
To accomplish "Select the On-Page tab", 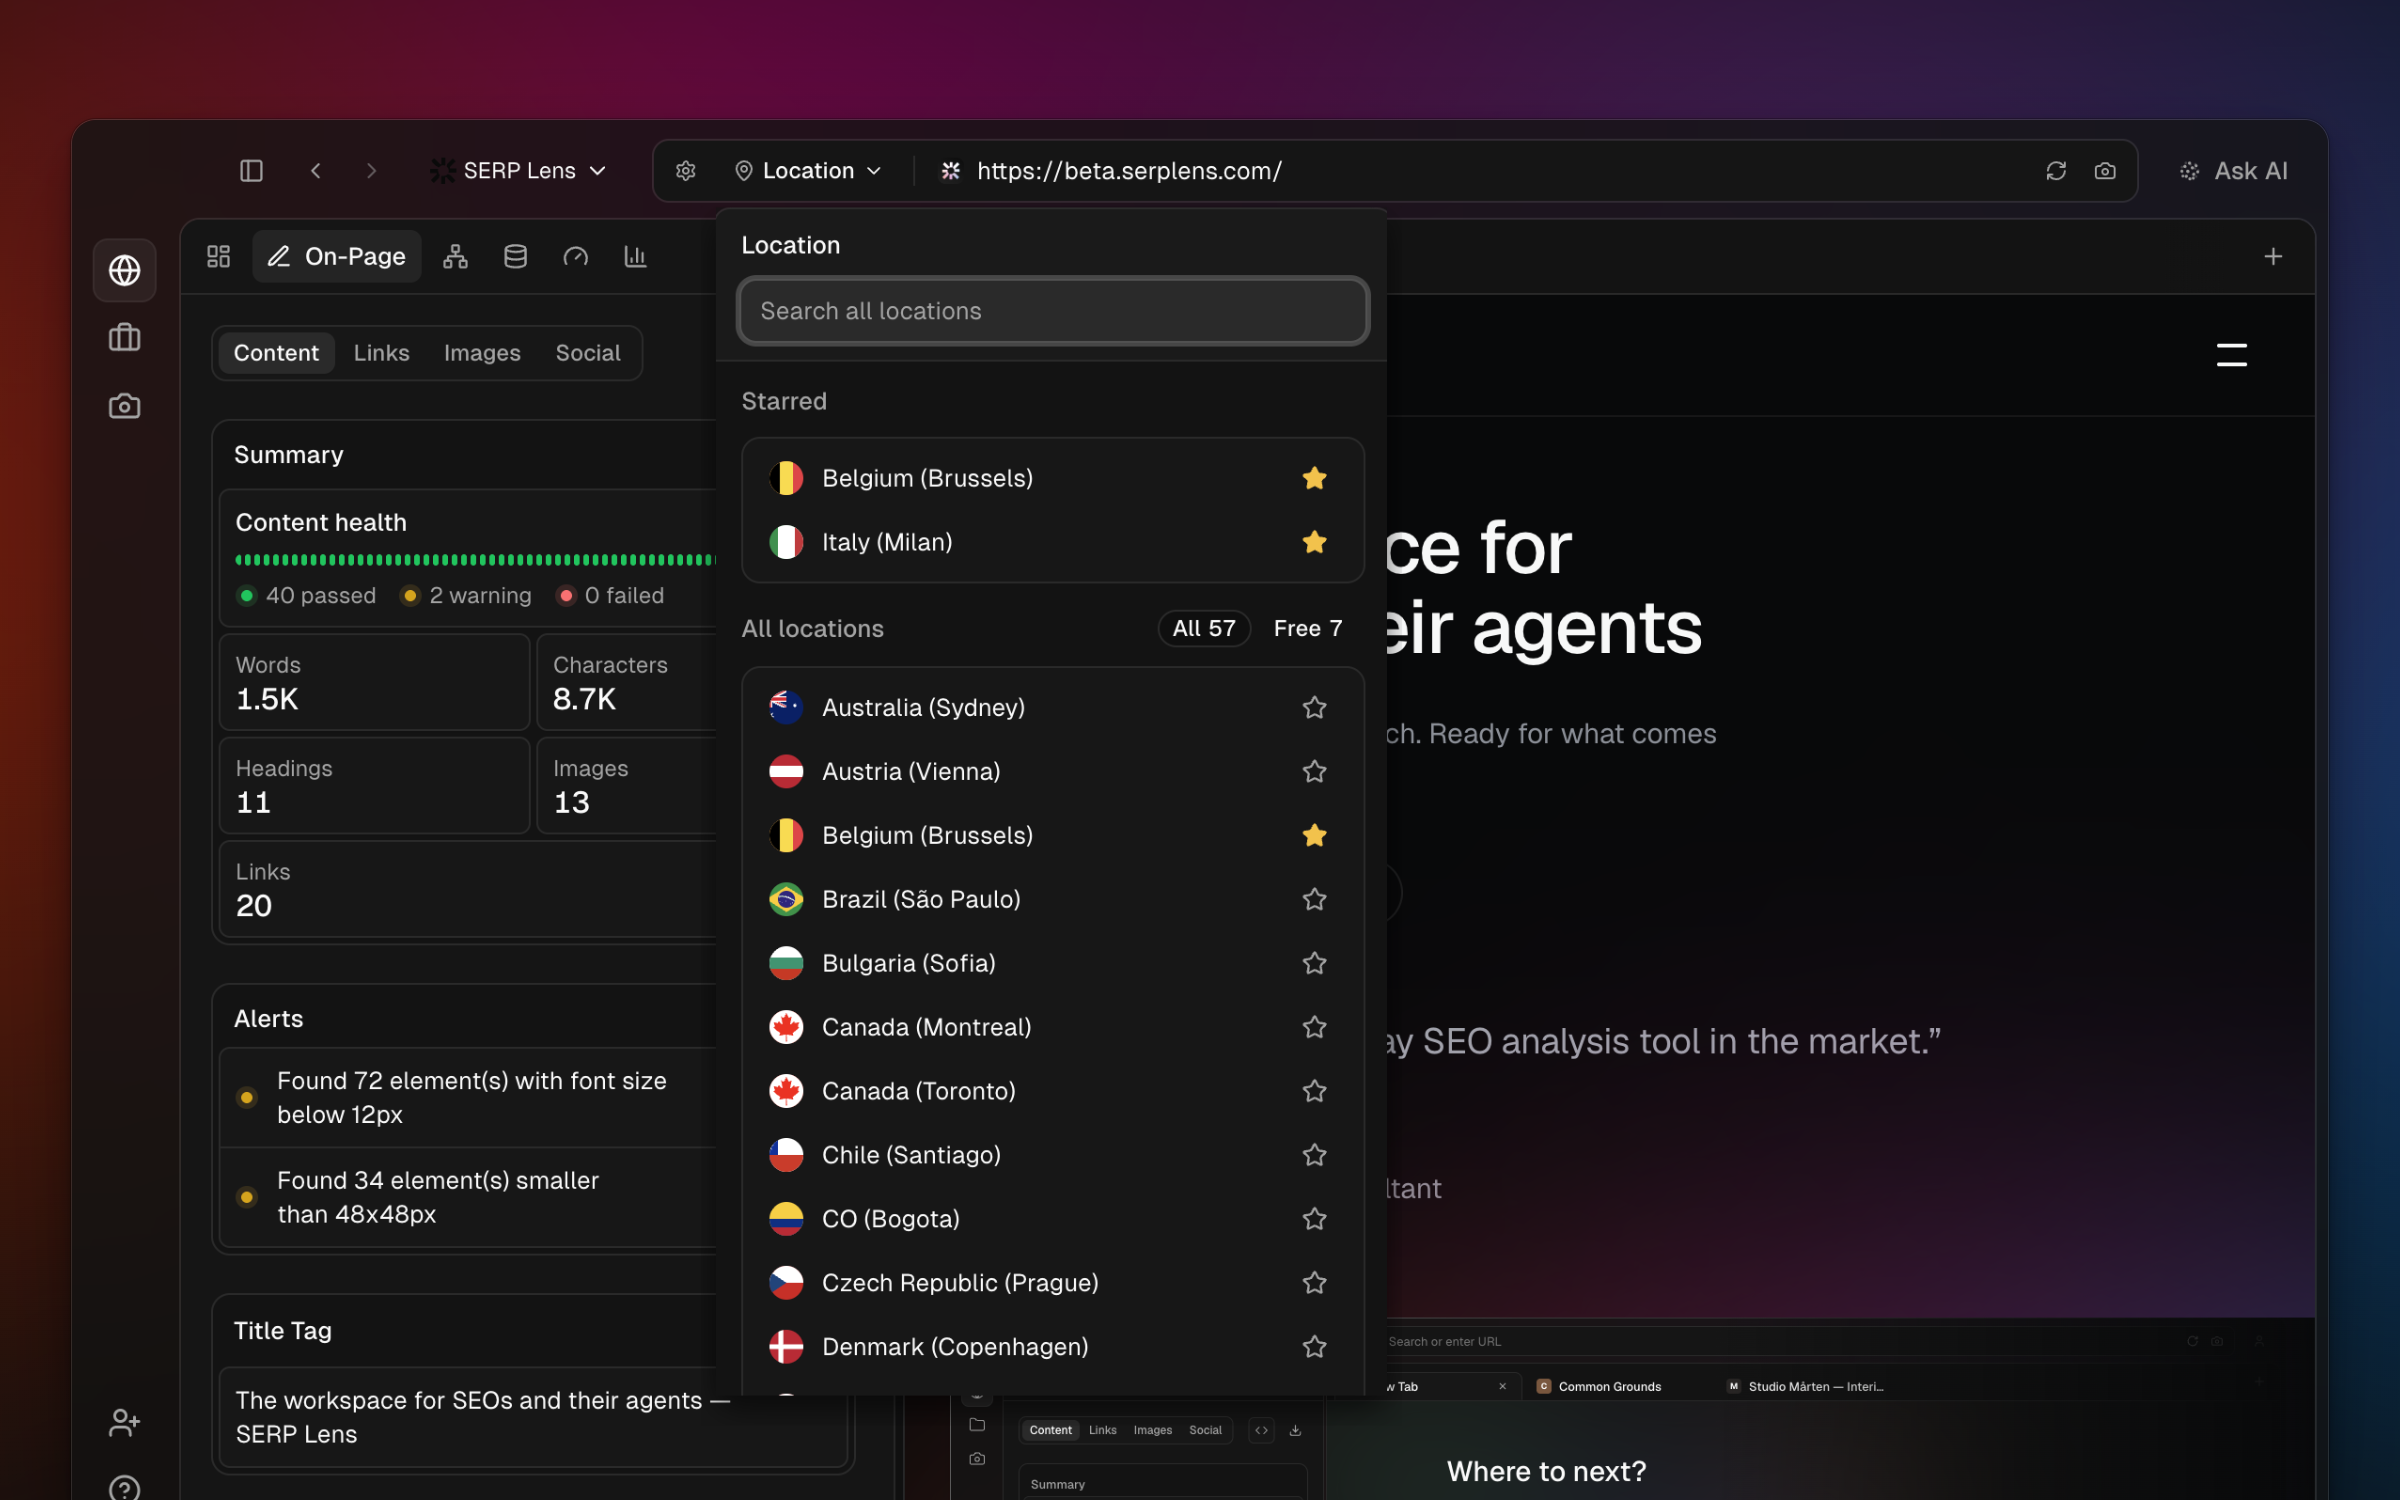I will 337,257.
